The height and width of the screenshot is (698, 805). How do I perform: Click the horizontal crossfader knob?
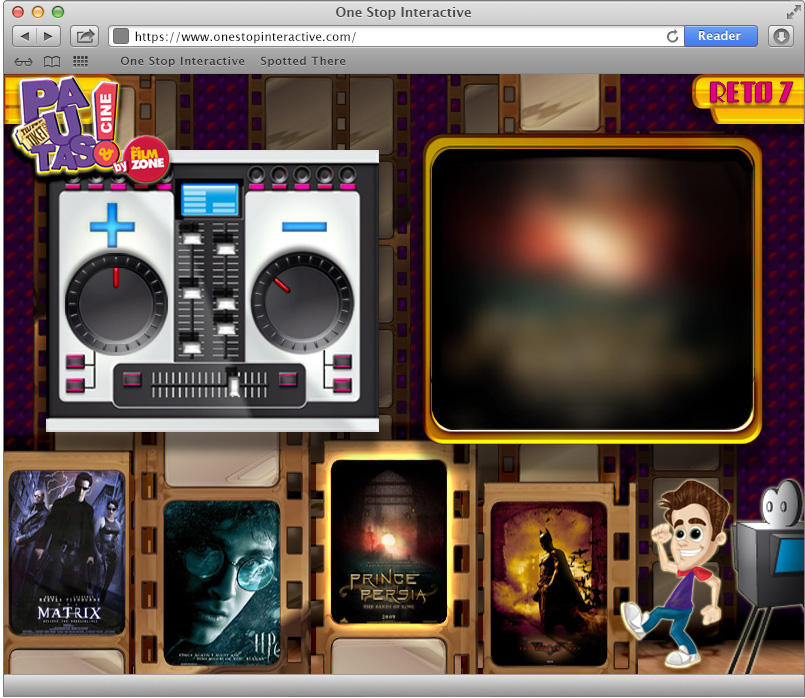pyautogui.click(x=234, y=384)
